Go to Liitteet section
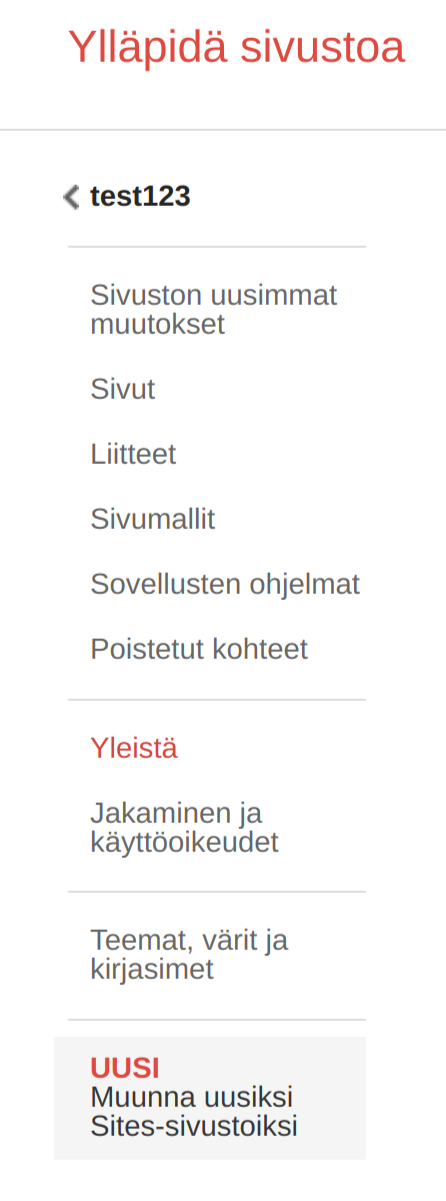 click(x=133, y=454)
